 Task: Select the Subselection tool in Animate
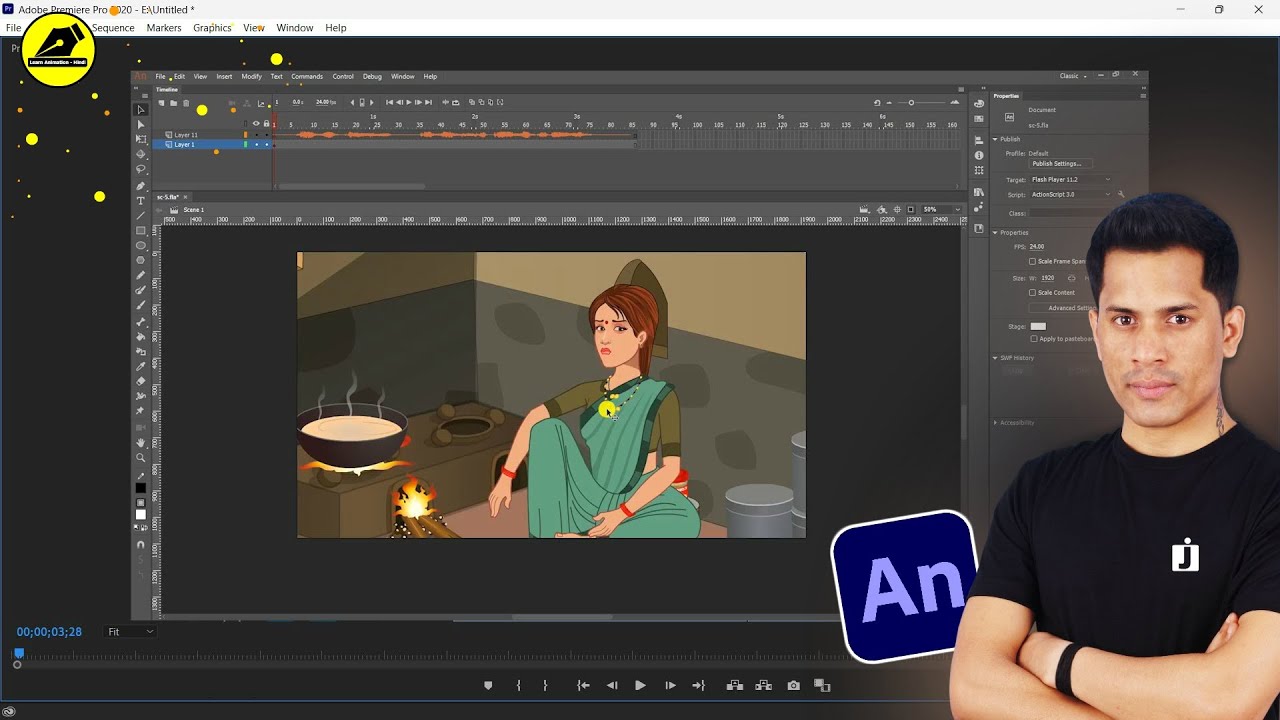pyautogui.click(x=141, y=125)
